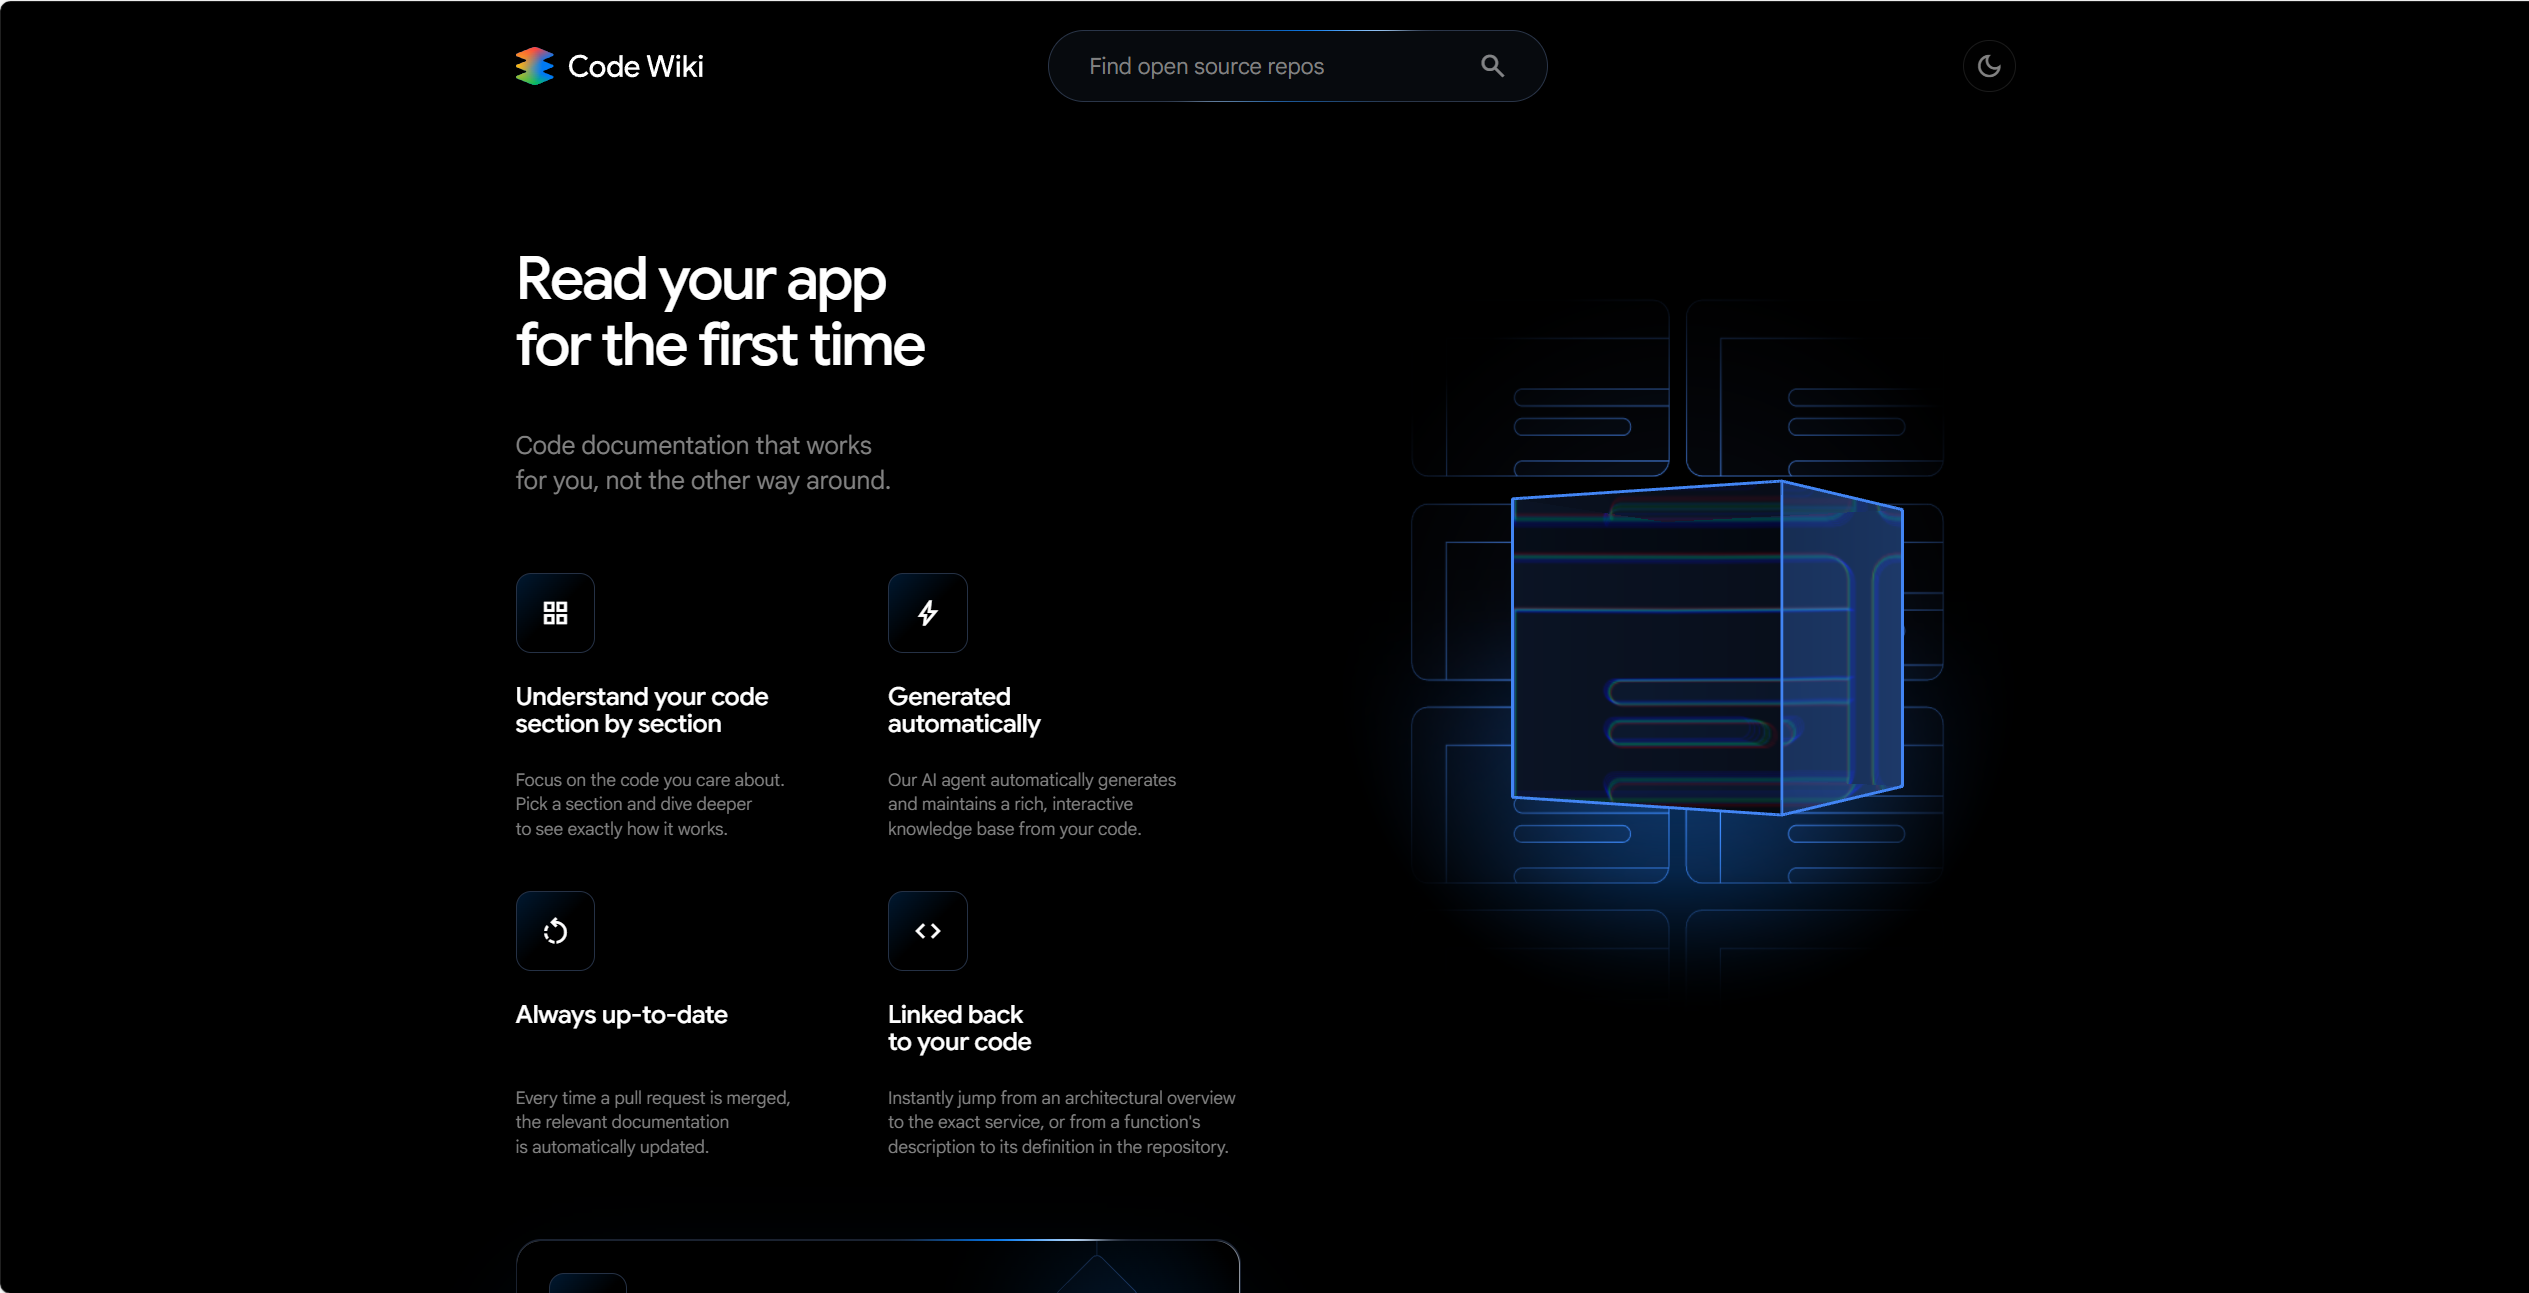Click the Generated automatically heading
The height and width of the screenshot is (1293, 2529).
[x=964, y=710]
